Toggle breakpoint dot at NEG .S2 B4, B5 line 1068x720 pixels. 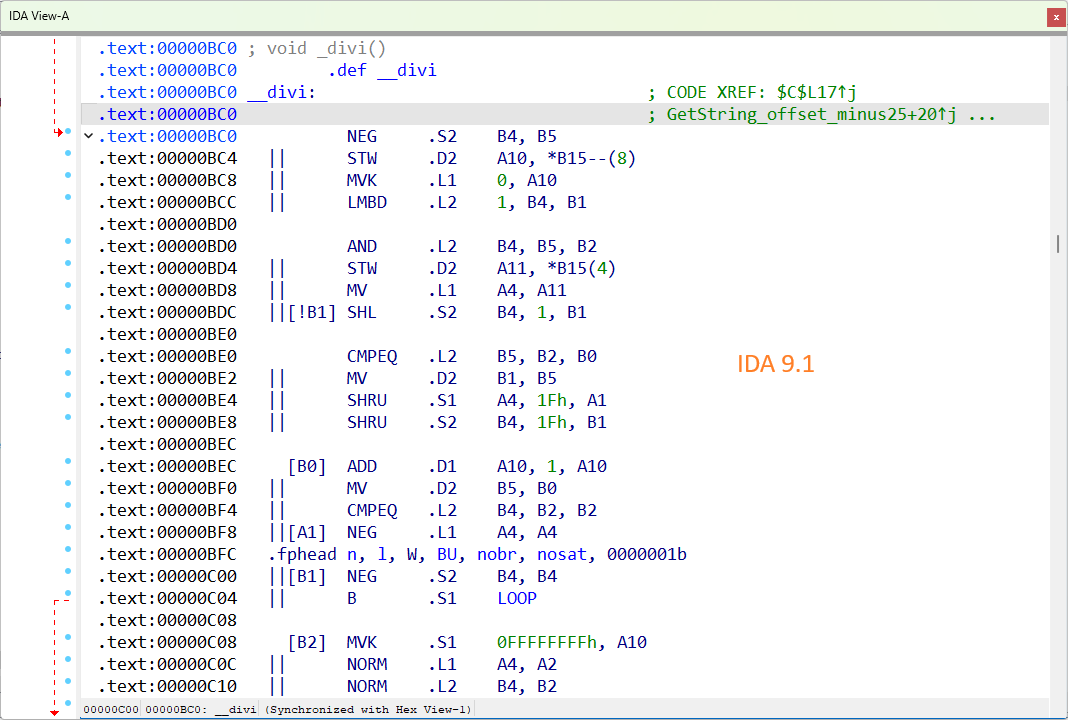[x=68, y=131]
